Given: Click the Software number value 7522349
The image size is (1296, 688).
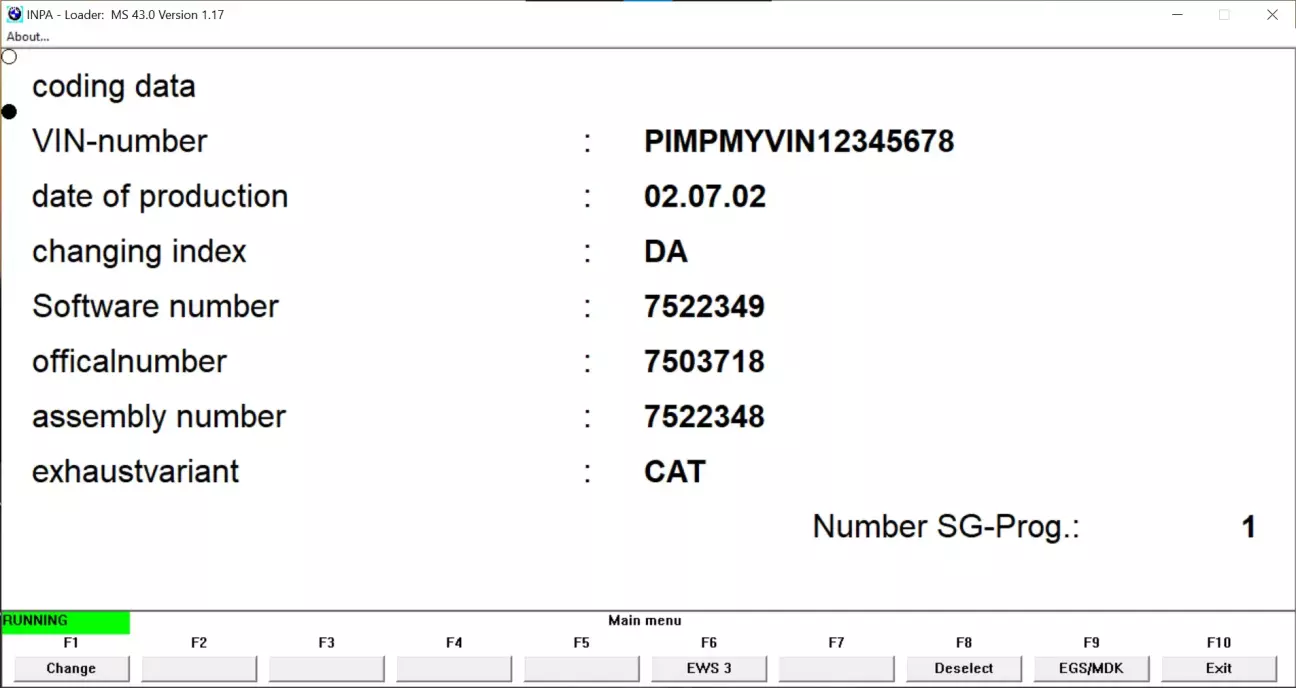Looking at the screenshot, I should 704,307.
